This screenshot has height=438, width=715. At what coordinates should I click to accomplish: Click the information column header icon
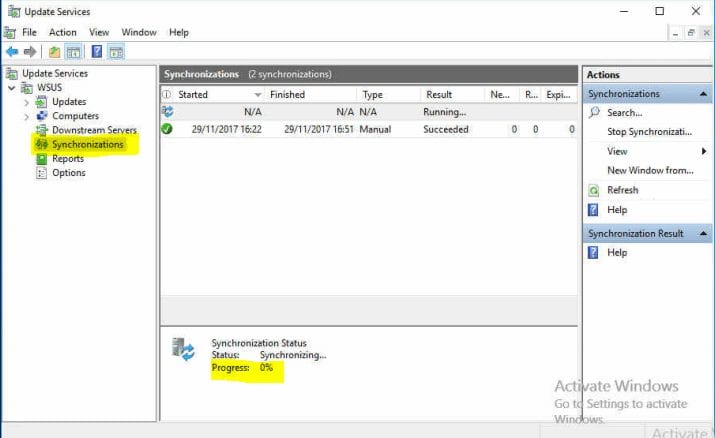tap(167, 94)
